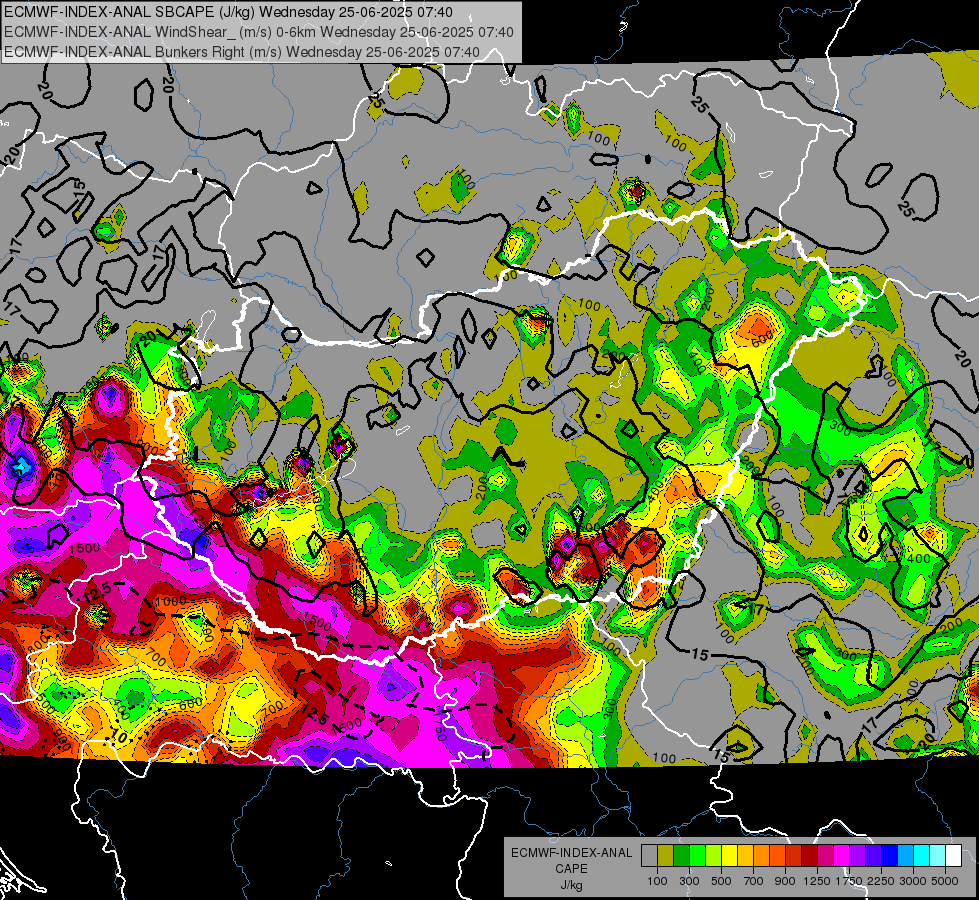
Task: Click the legend tick label 5000
Action: coord(945,881)
